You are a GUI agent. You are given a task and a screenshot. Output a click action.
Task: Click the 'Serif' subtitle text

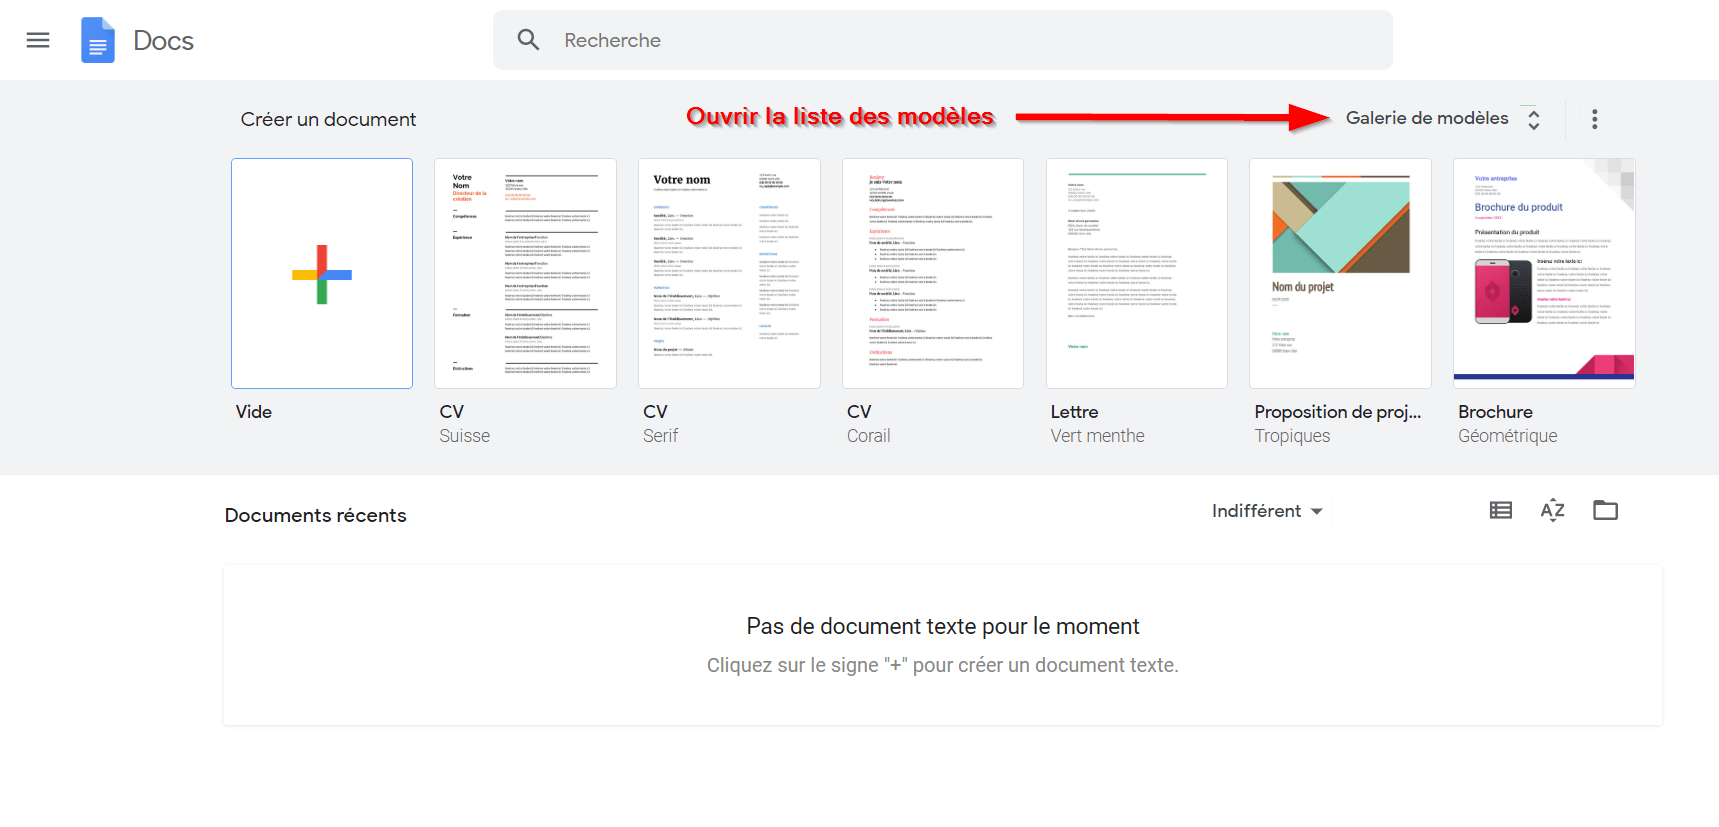click(x=660, y=436)
